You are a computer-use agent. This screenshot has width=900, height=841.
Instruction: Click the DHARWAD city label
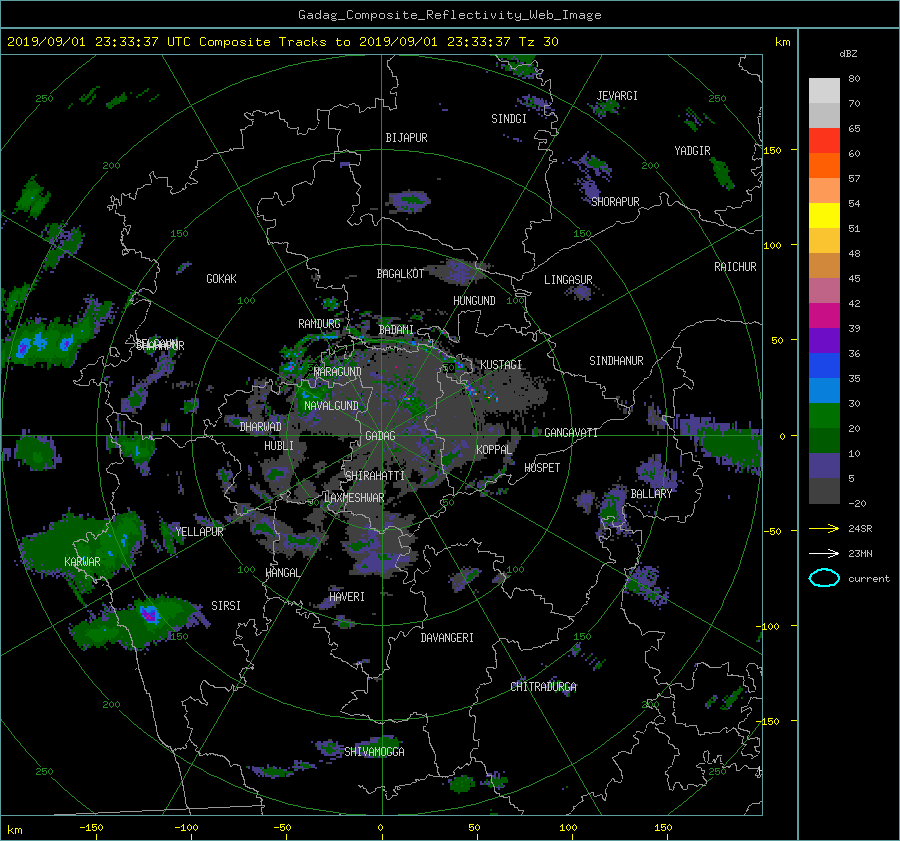click(x=261, y=427)
